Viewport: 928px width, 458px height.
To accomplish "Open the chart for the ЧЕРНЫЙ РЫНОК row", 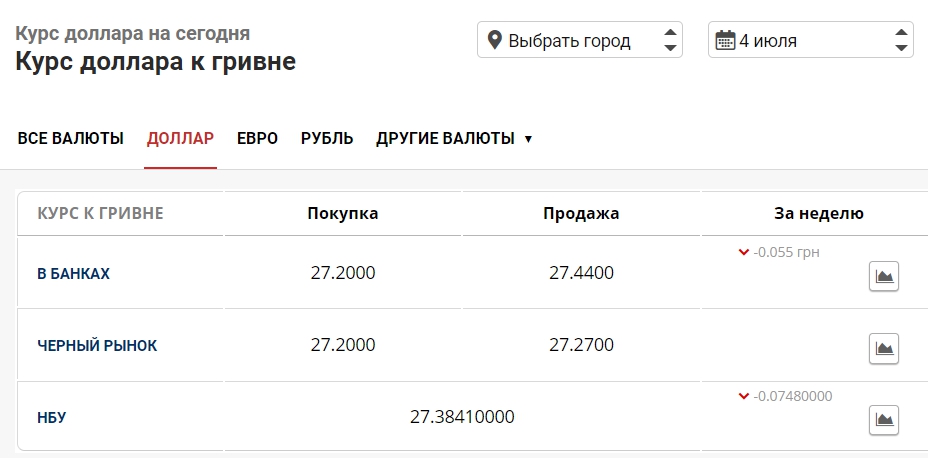I will (883, 348).
